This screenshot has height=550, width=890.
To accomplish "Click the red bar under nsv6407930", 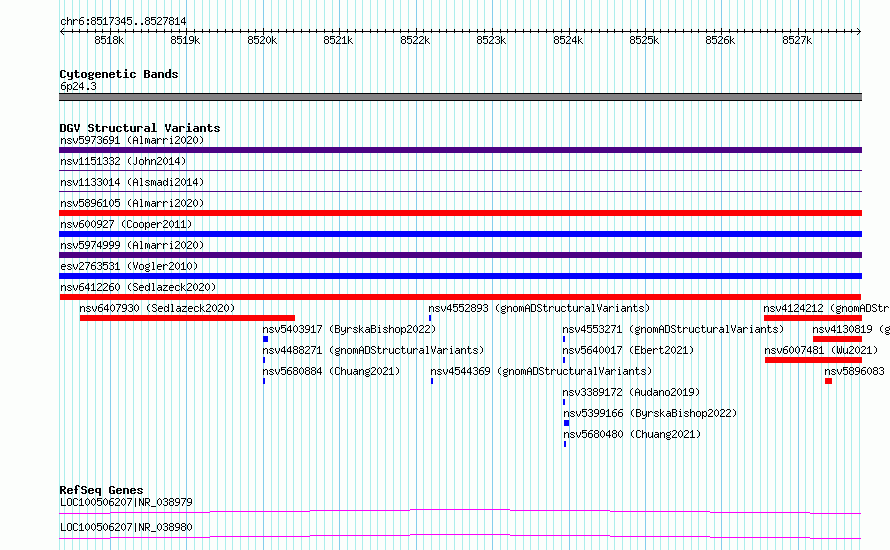I will (x=187, y=318).
